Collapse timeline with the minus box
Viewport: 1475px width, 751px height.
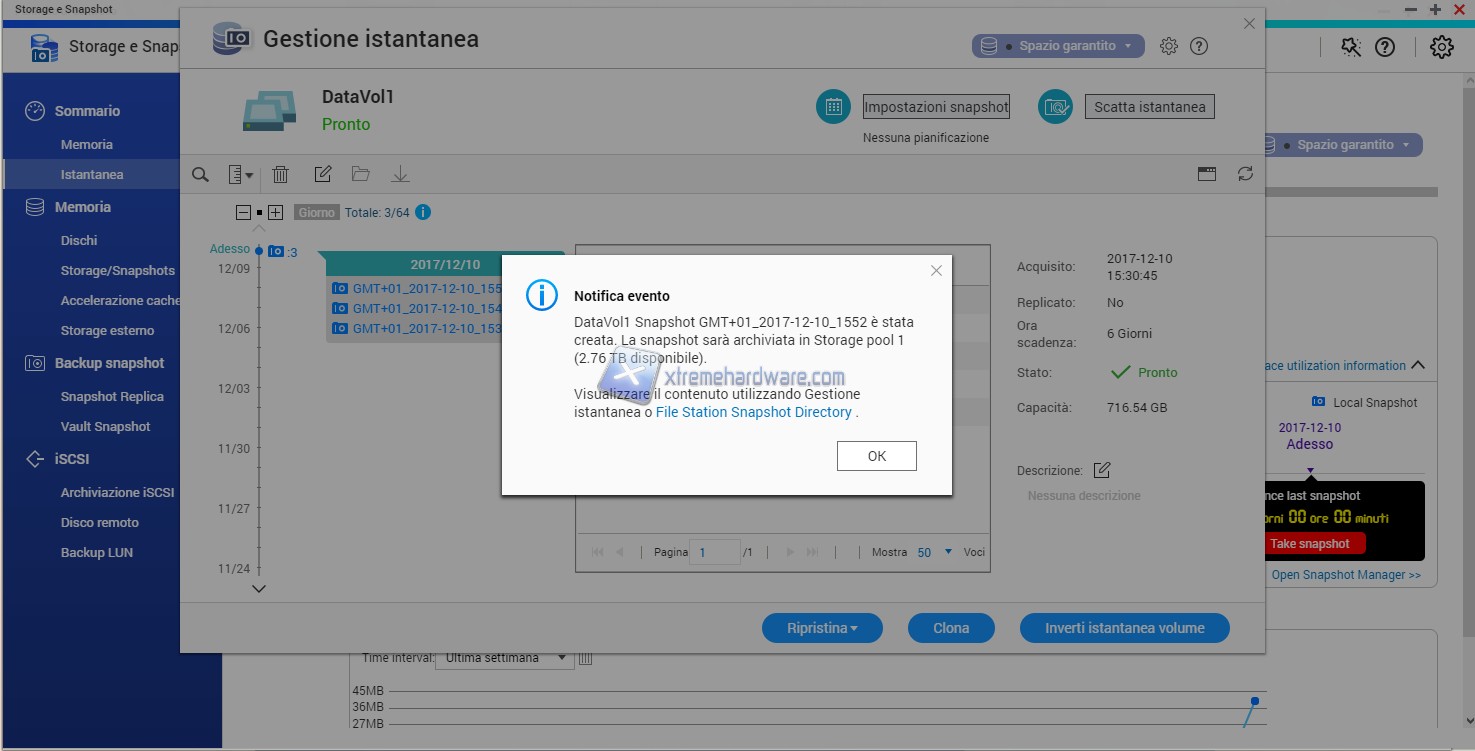coord(243,213)
